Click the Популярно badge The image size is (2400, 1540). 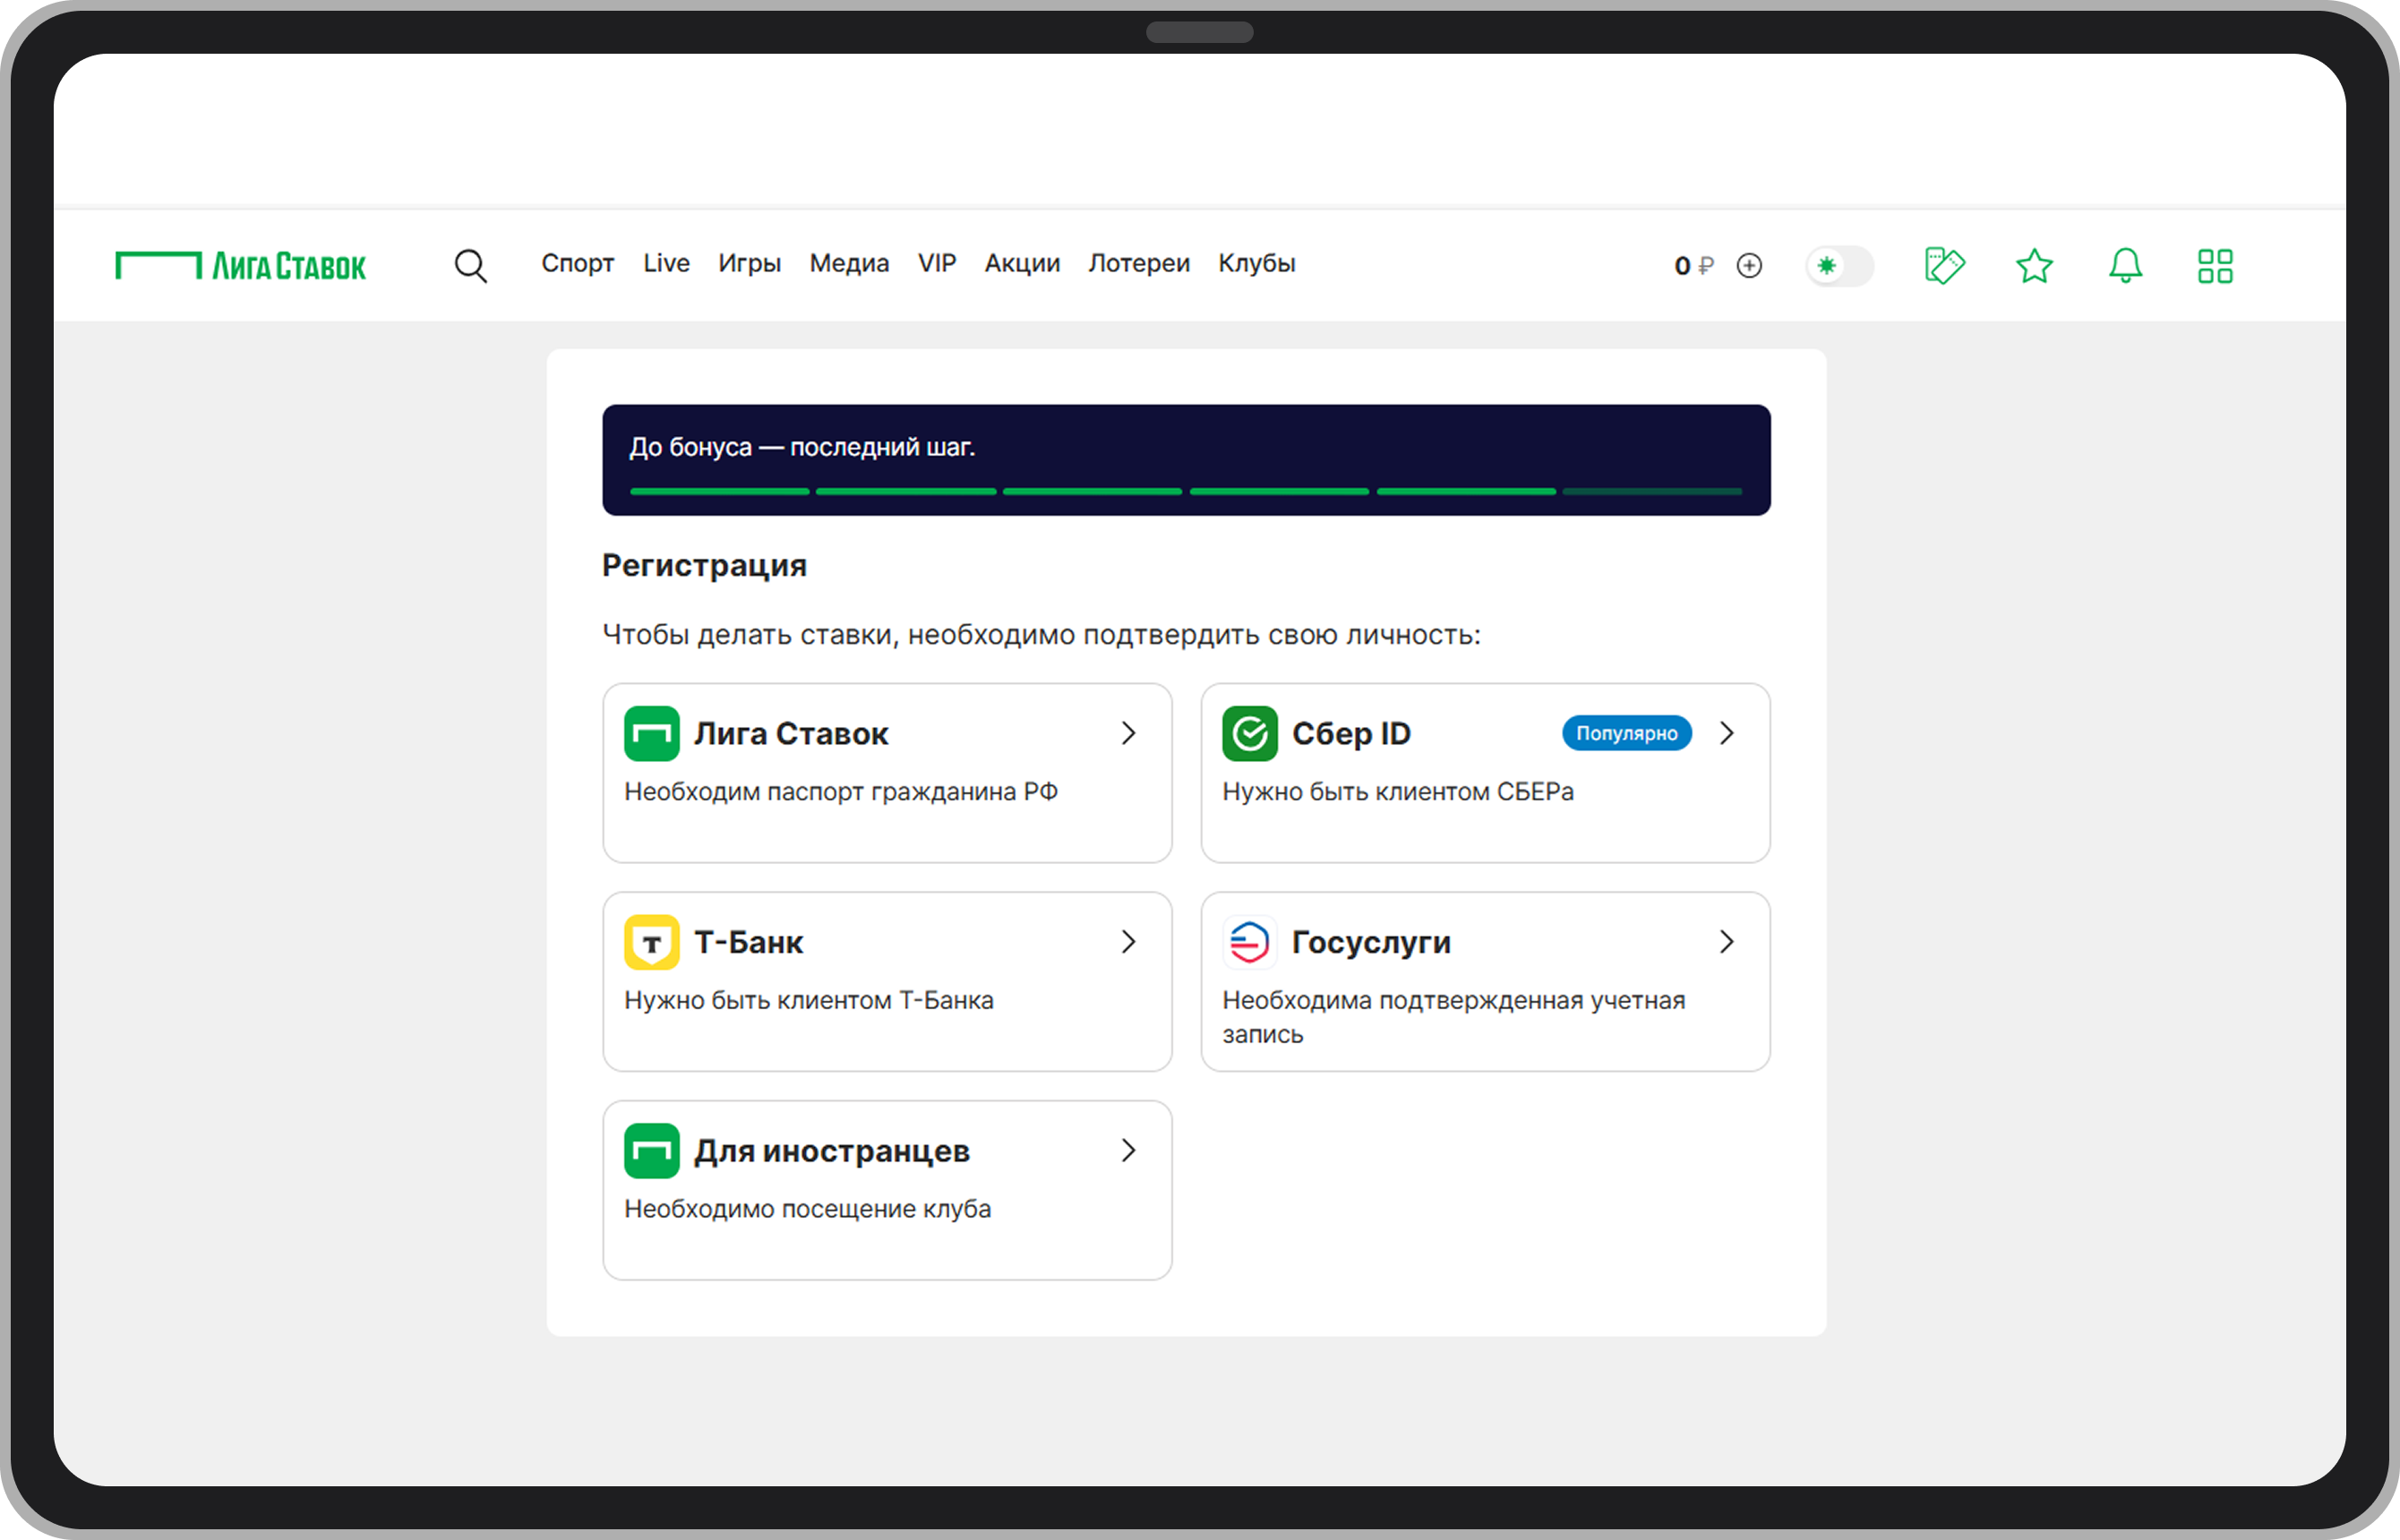click(x=1626, y=733)
